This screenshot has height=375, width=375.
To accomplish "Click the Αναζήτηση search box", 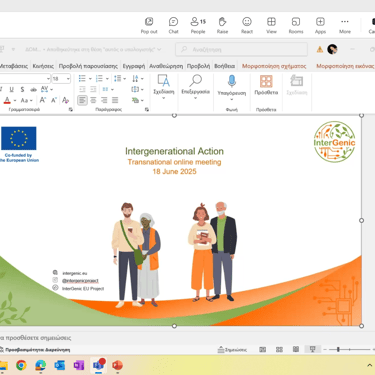I will pos(241,49).
